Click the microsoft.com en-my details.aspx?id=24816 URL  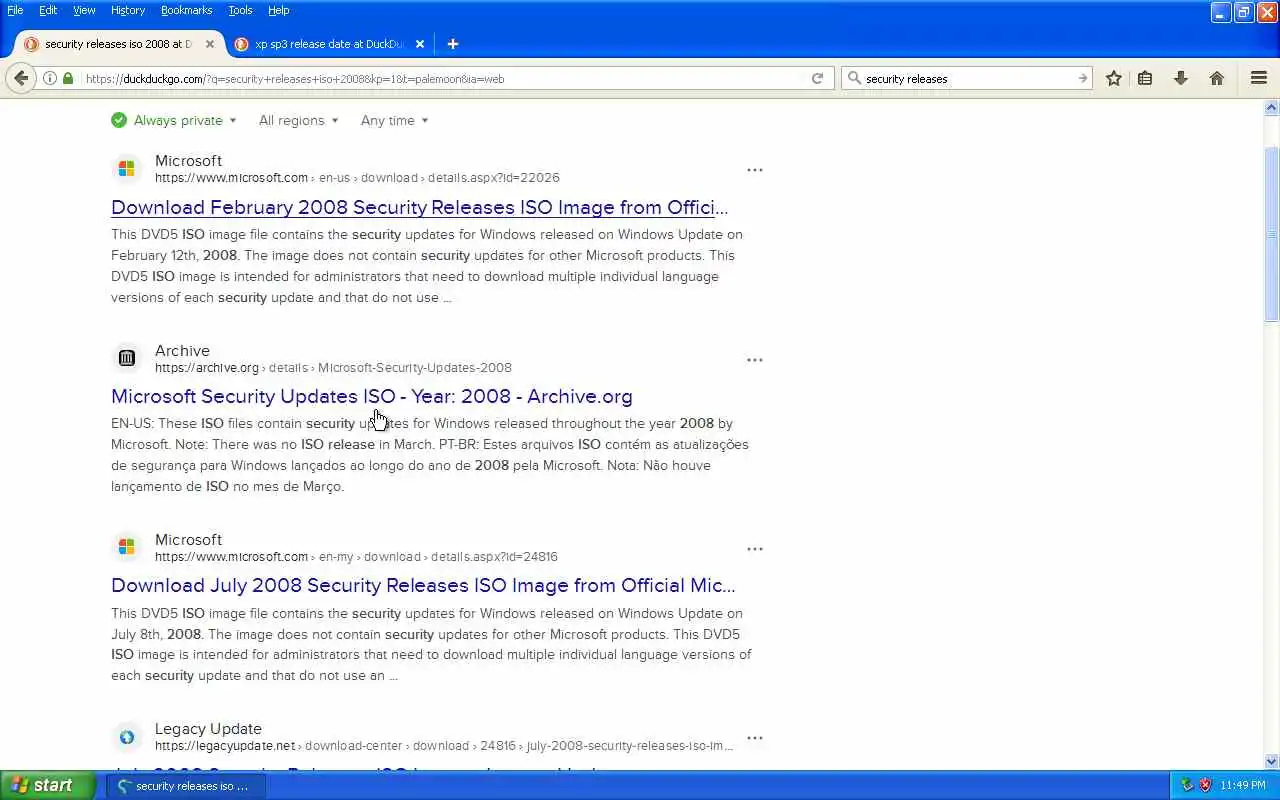point(356,557)
